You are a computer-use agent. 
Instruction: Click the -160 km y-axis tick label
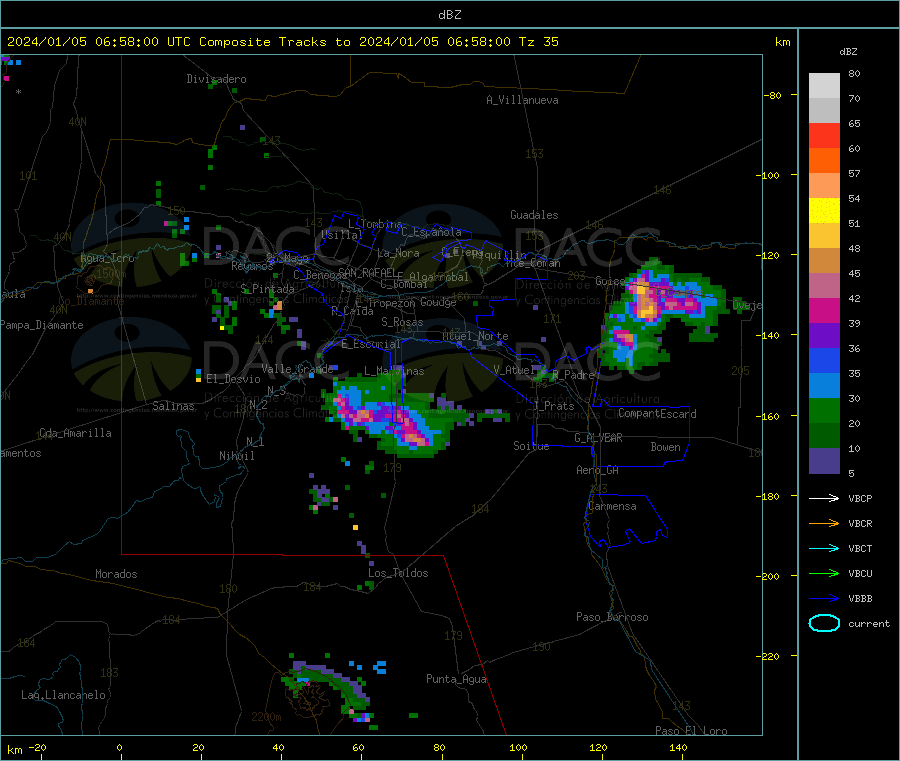[770, 416]
